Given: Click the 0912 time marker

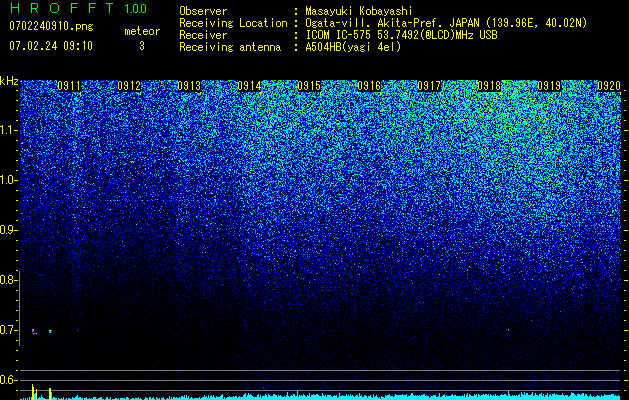Looking at the screenshot, I should coord(129,86).
